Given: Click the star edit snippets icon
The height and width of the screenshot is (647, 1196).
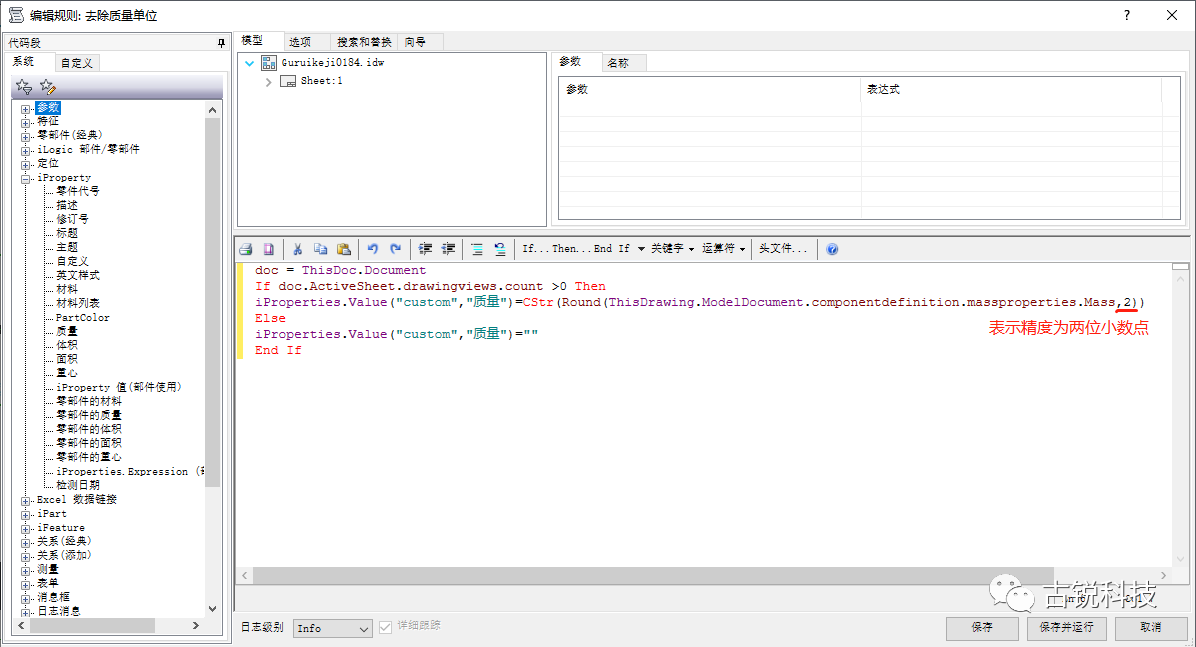Looking at the screenshot, I should coord(47,86).
